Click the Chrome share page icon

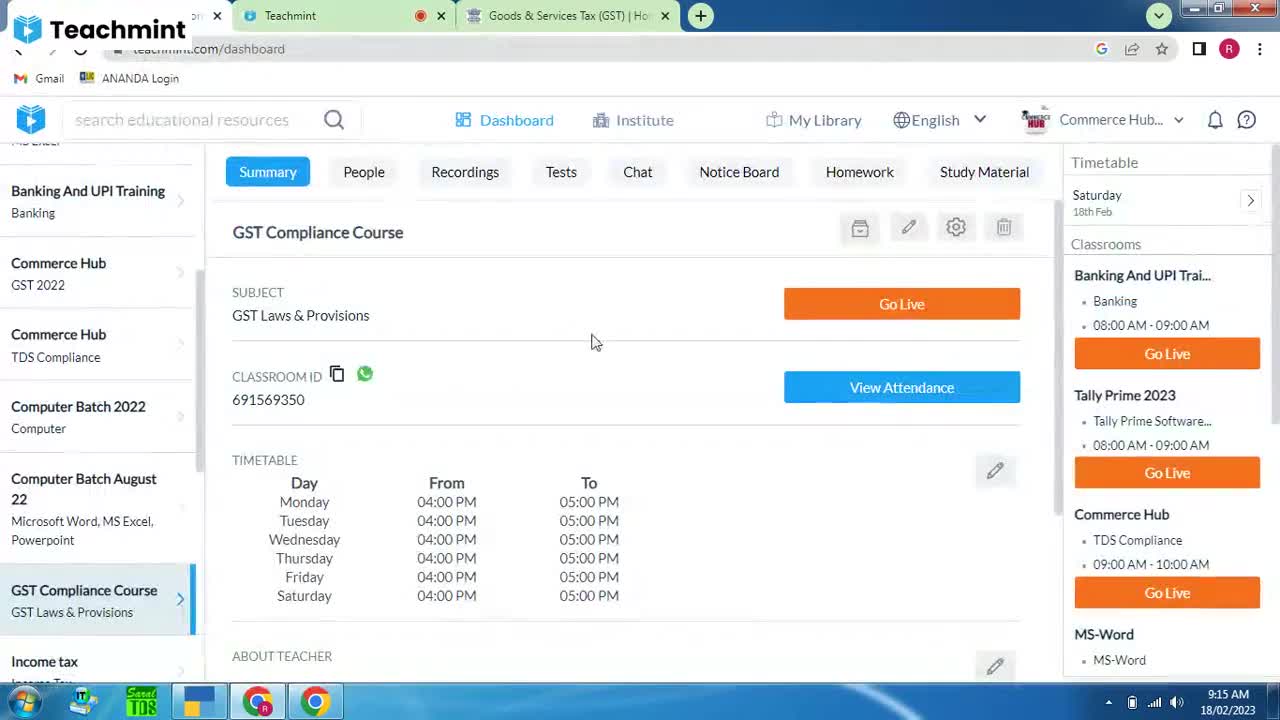(x=1132, y=49)
